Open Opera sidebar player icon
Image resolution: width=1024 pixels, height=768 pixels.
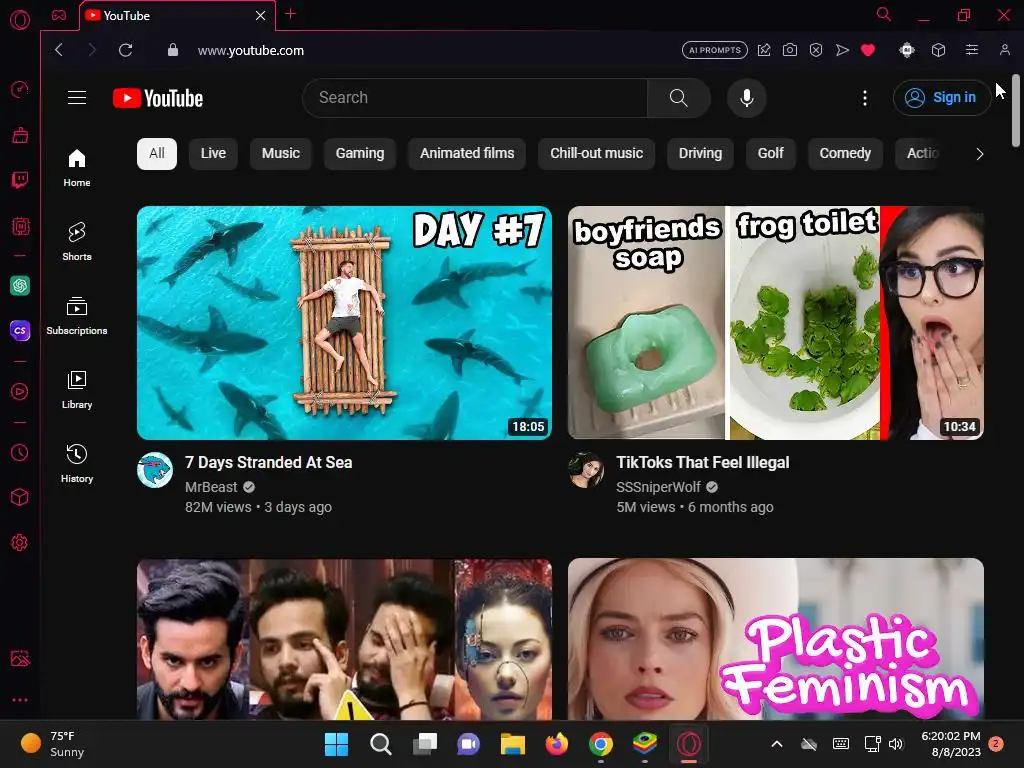[20, 391]
